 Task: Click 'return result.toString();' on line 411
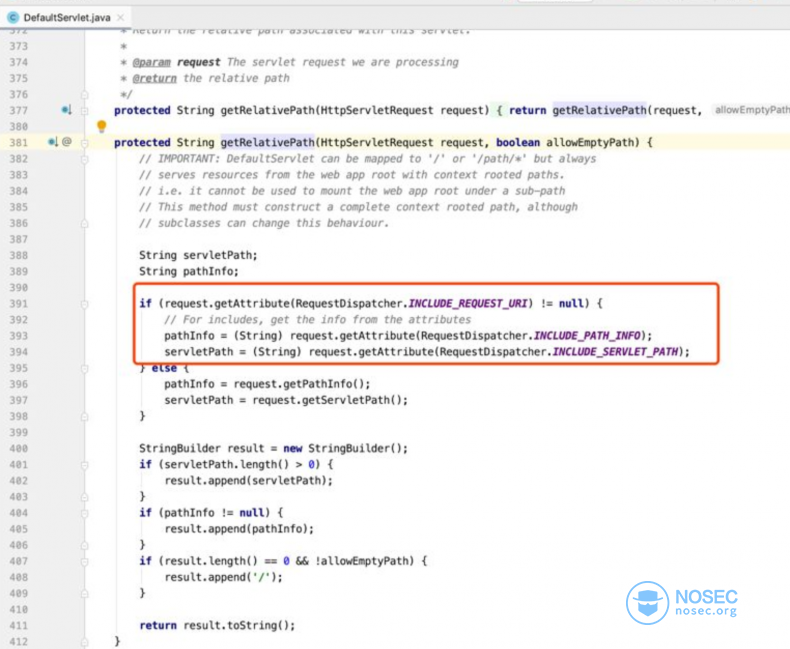(217, 625)
